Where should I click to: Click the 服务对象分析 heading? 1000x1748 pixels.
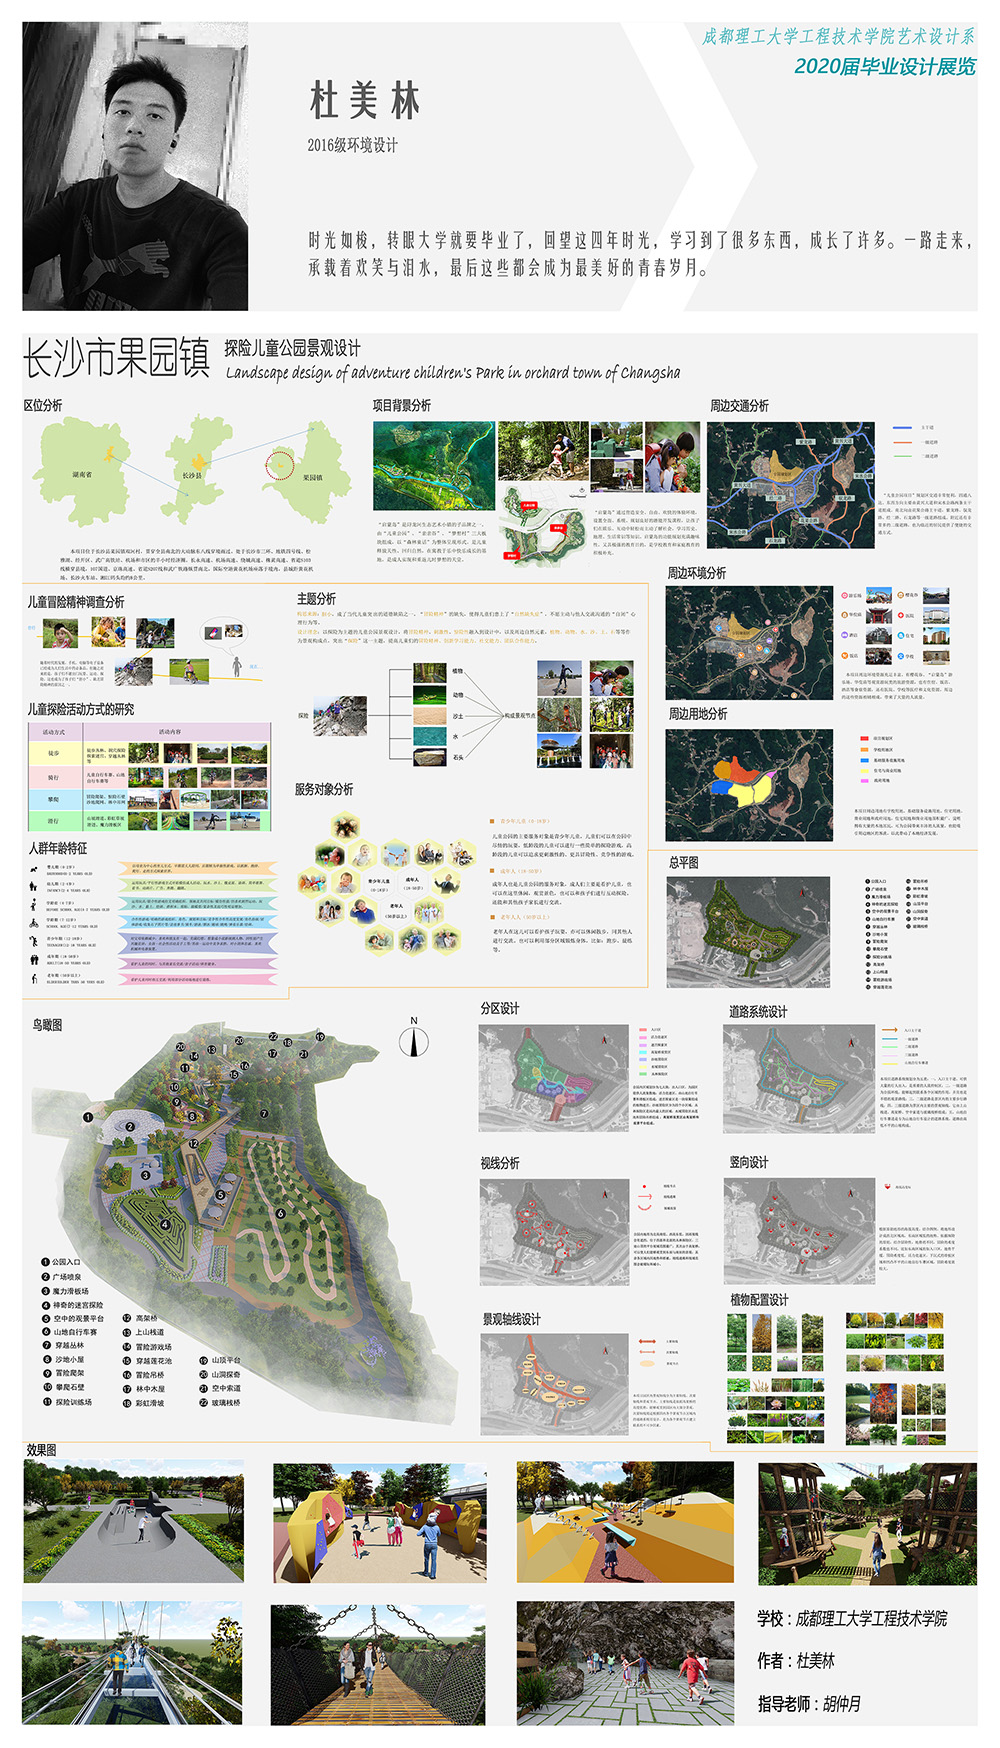(x=324, y=789)
